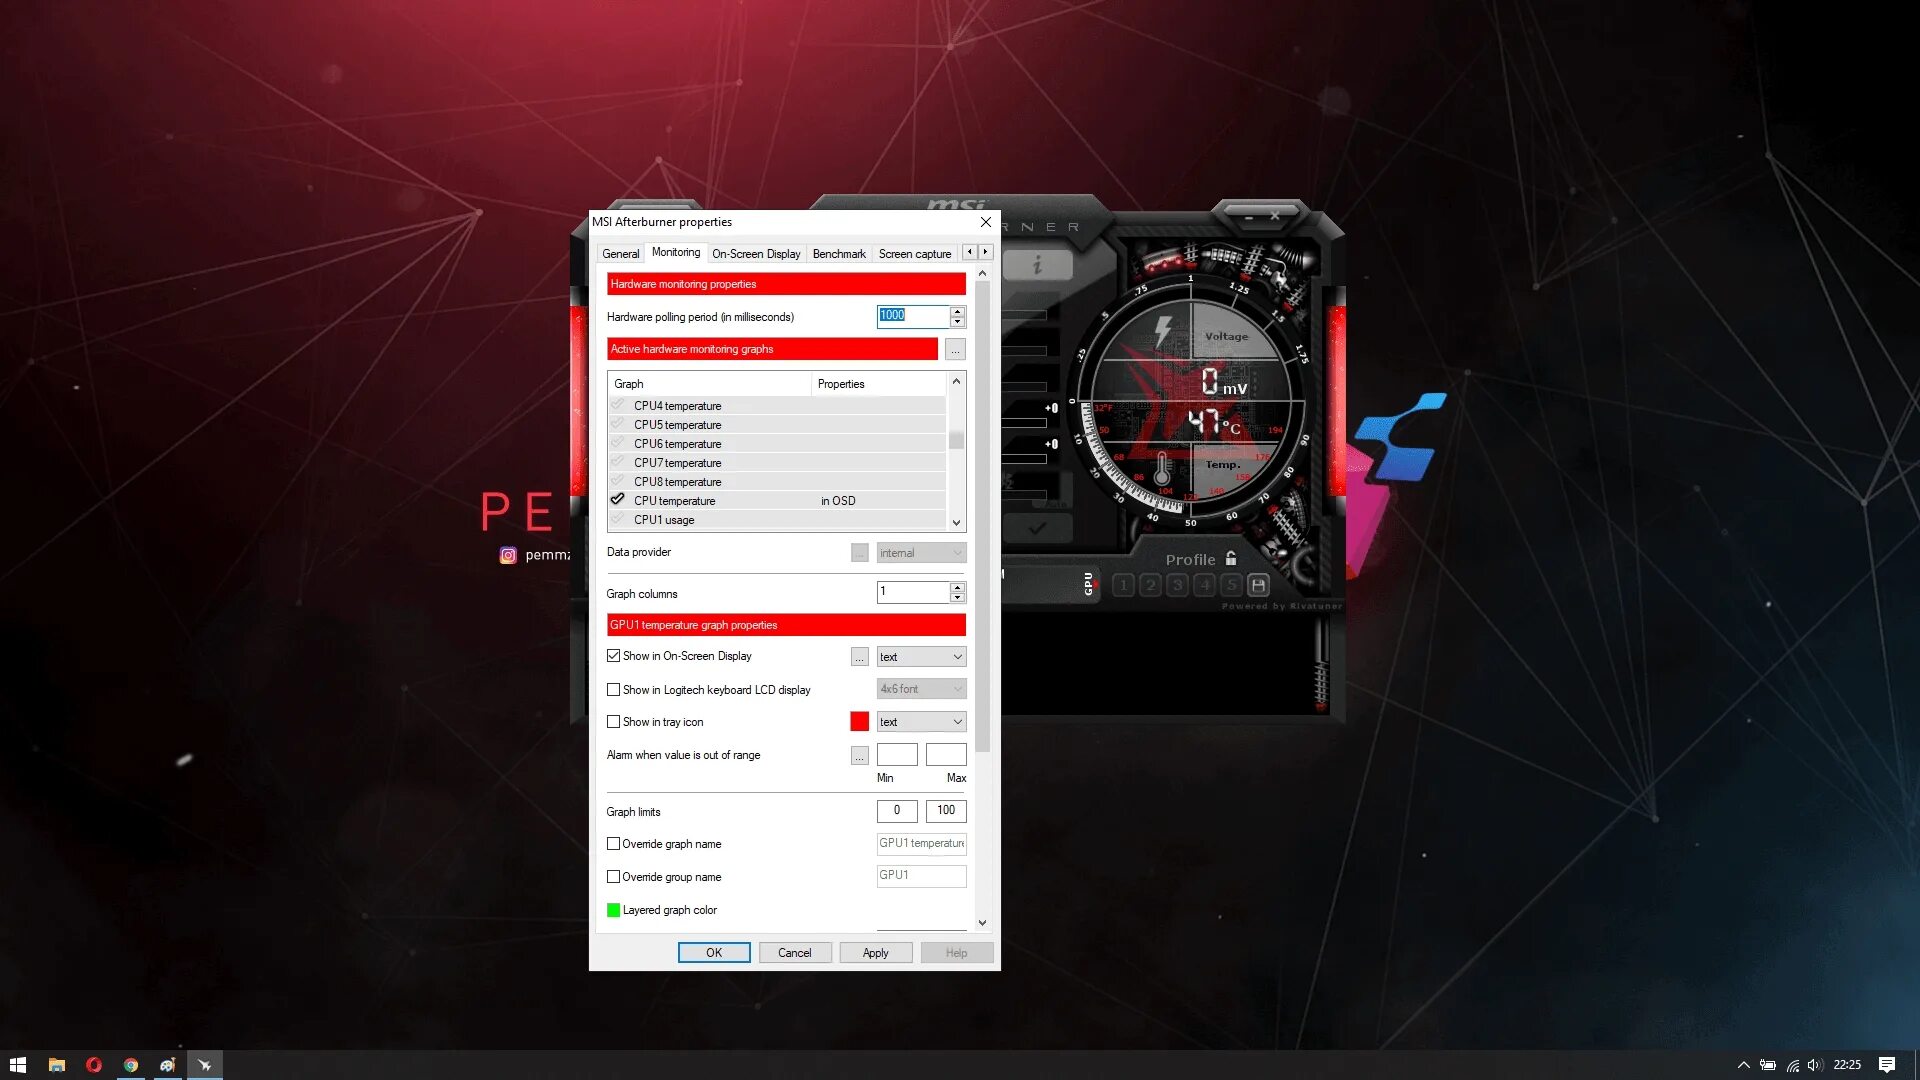Screen dimensions: 1920x1080
Task: Click the red tray icon color swatch
Action: 859,722
